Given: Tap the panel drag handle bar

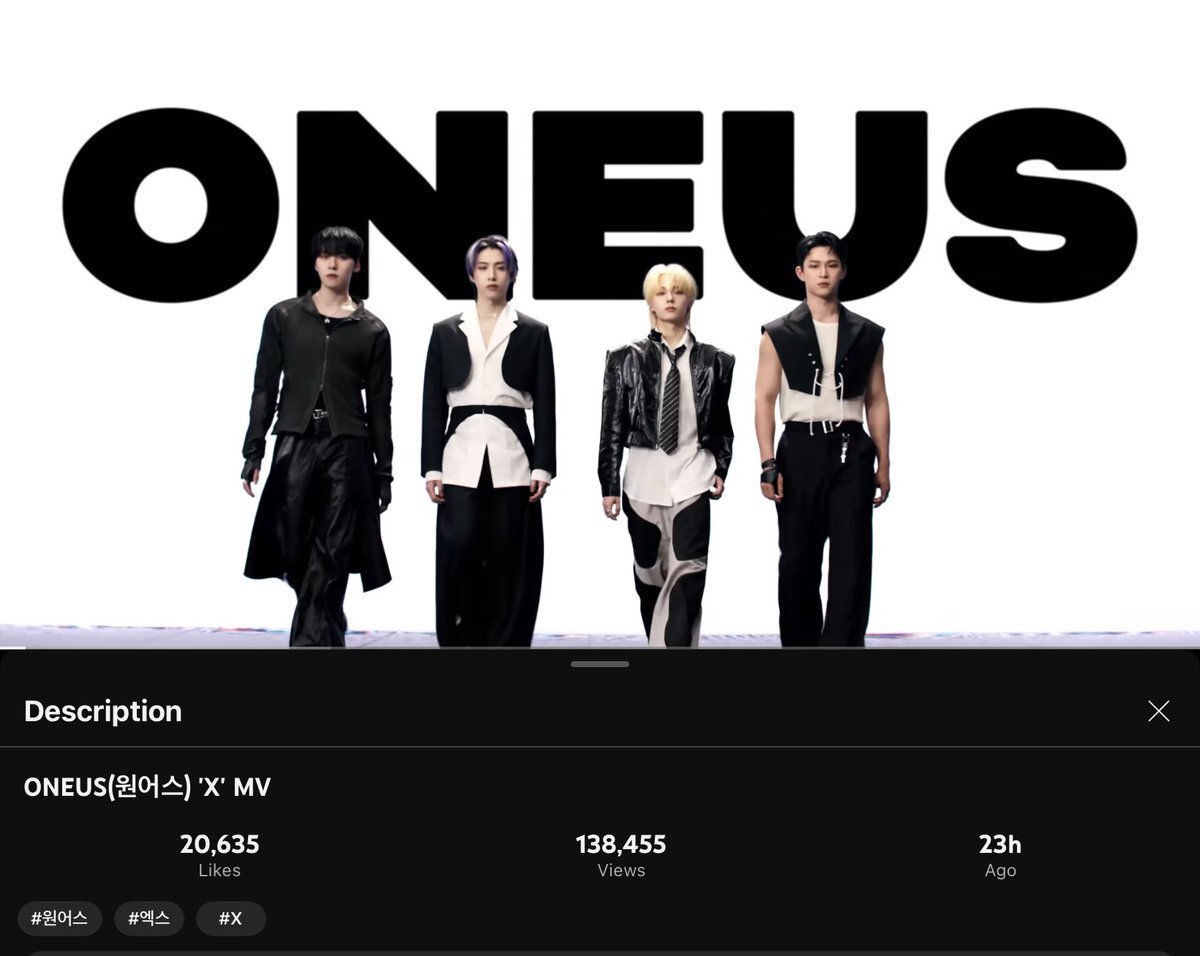Looking at the screenshot, I should pyautogui.click(x=600, y=664).
